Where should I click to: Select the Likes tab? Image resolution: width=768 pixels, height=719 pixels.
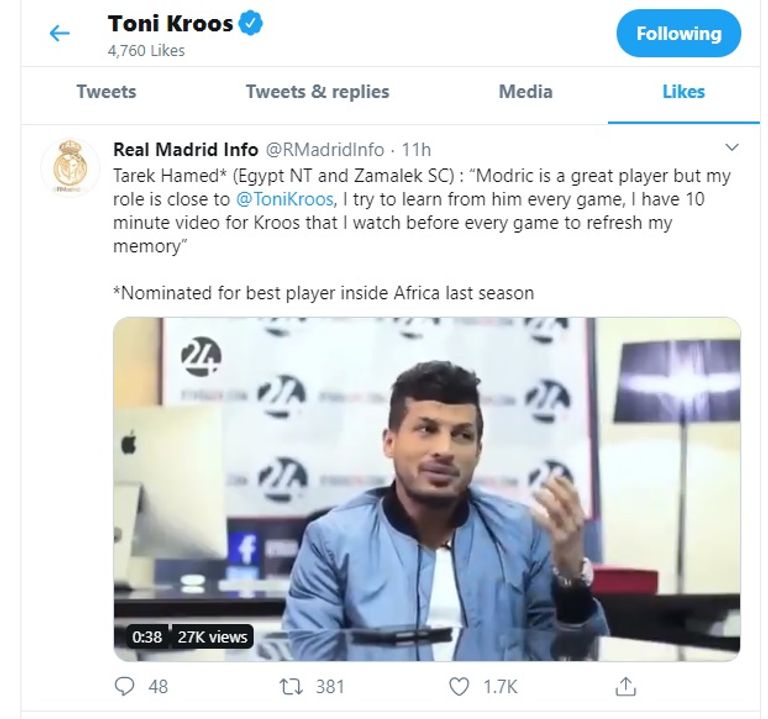point(683,92)
